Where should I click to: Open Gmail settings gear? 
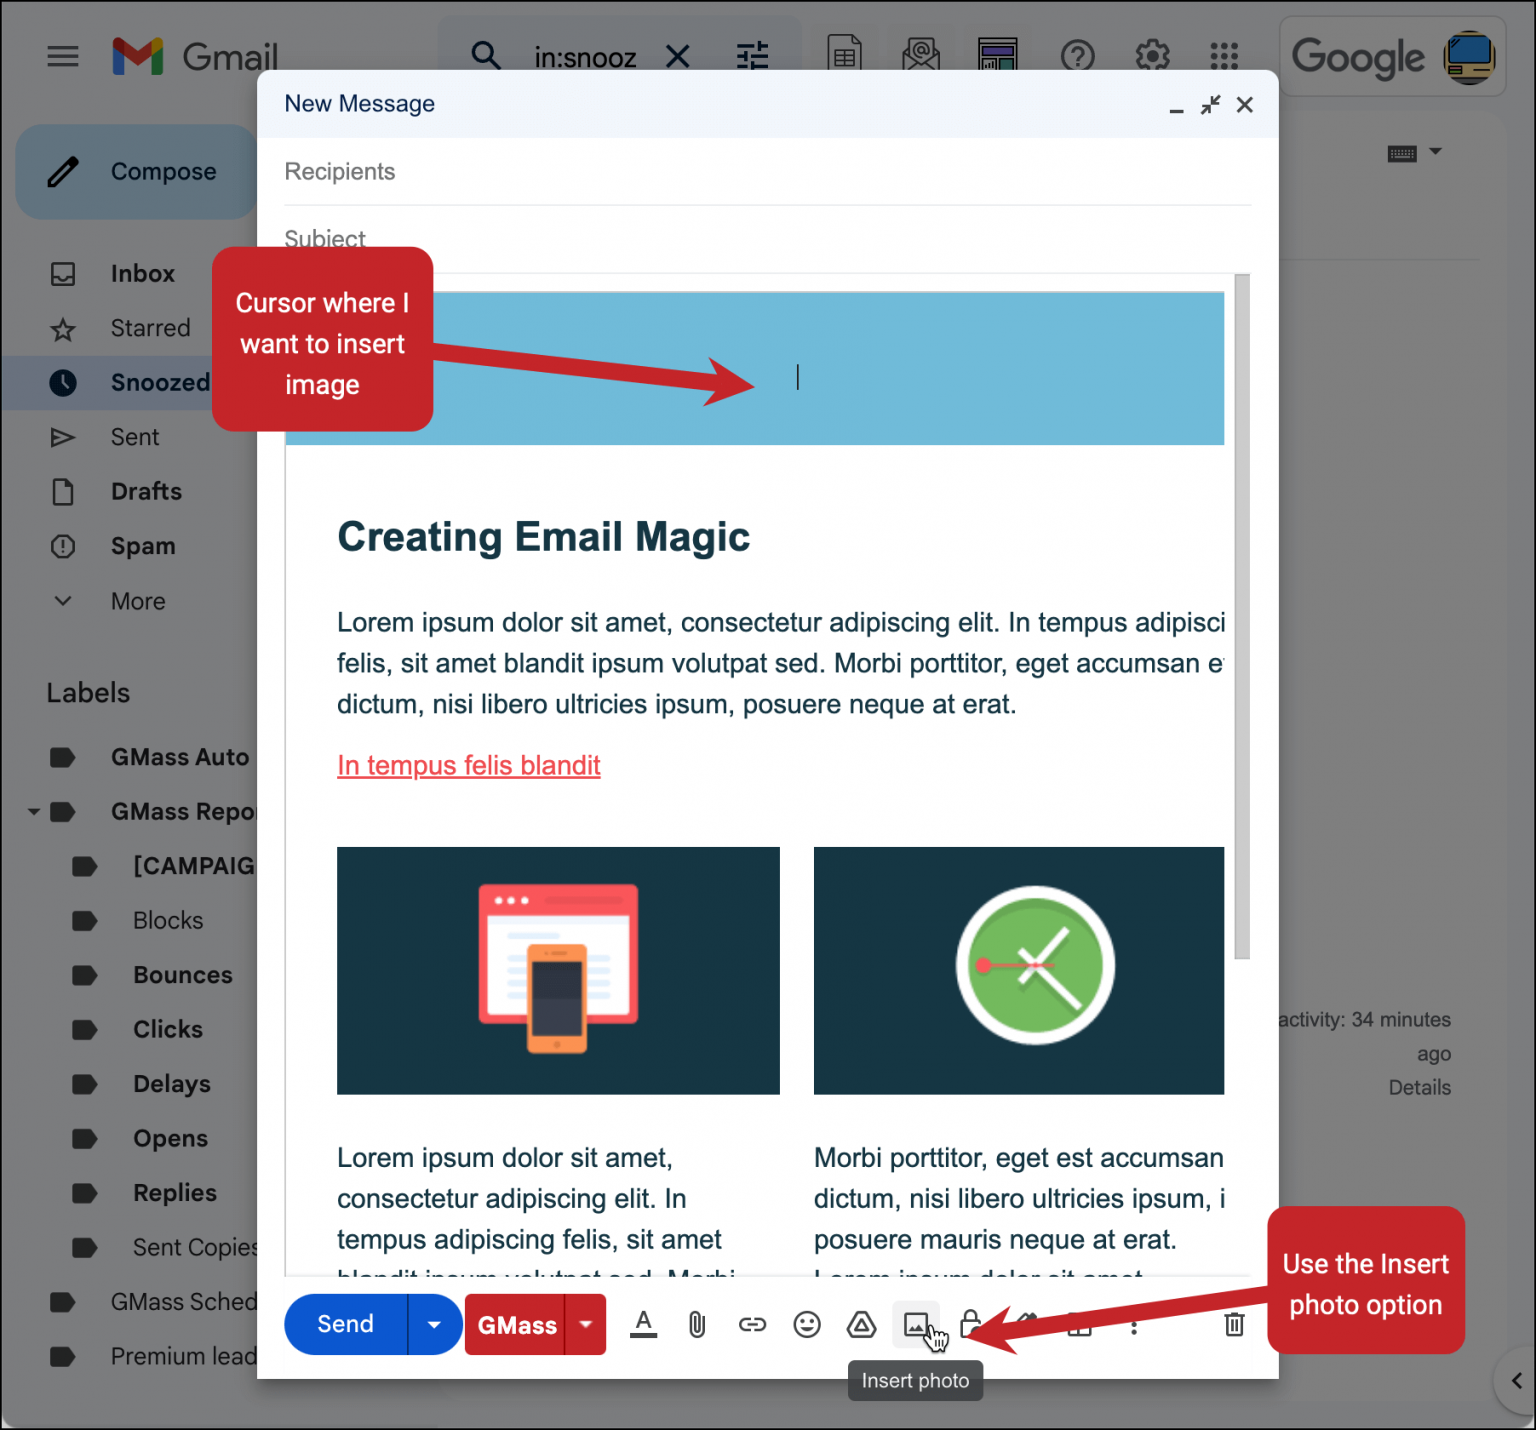pos(1152,57)
